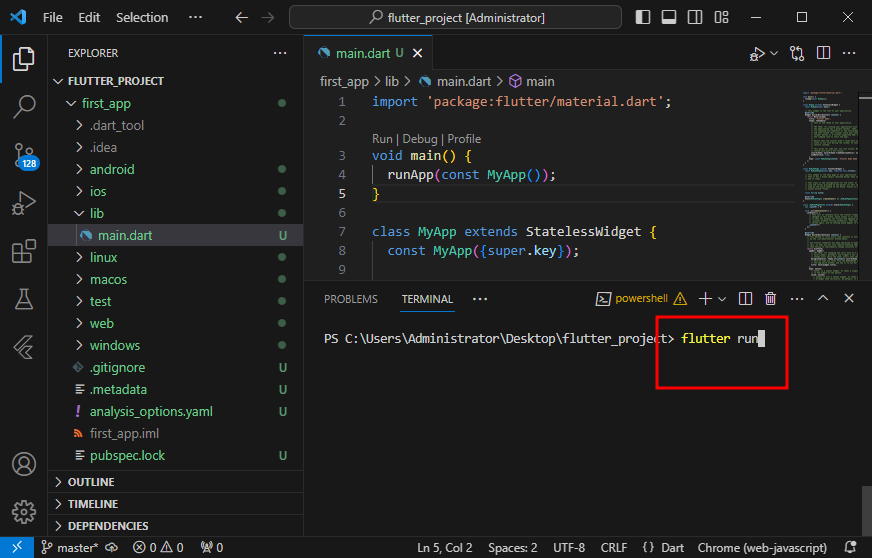This screenshot has width=872, height=558.
Task: Open the Extensions view
Action: point(23,251)
